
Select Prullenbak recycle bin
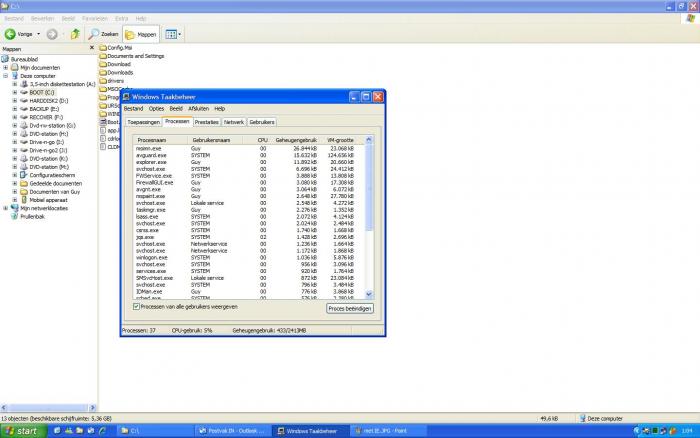pos(32,217)
